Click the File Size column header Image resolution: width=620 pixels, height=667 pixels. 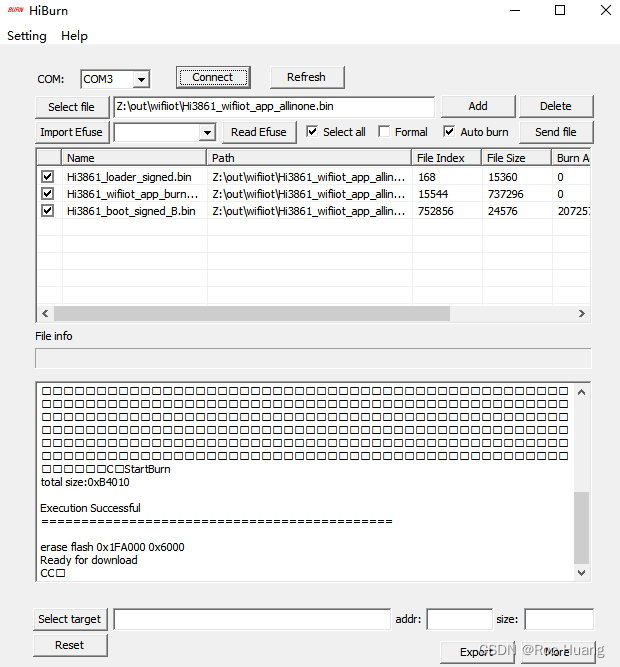516,158
